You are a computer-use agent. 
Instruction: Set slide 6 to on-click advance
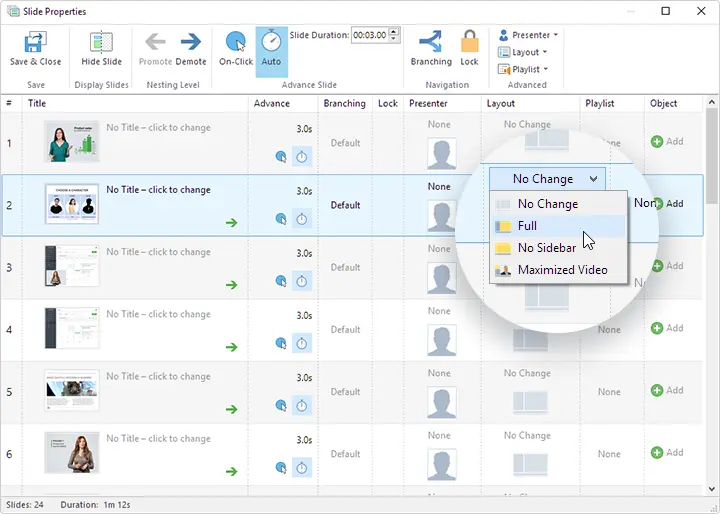(281, 468)
